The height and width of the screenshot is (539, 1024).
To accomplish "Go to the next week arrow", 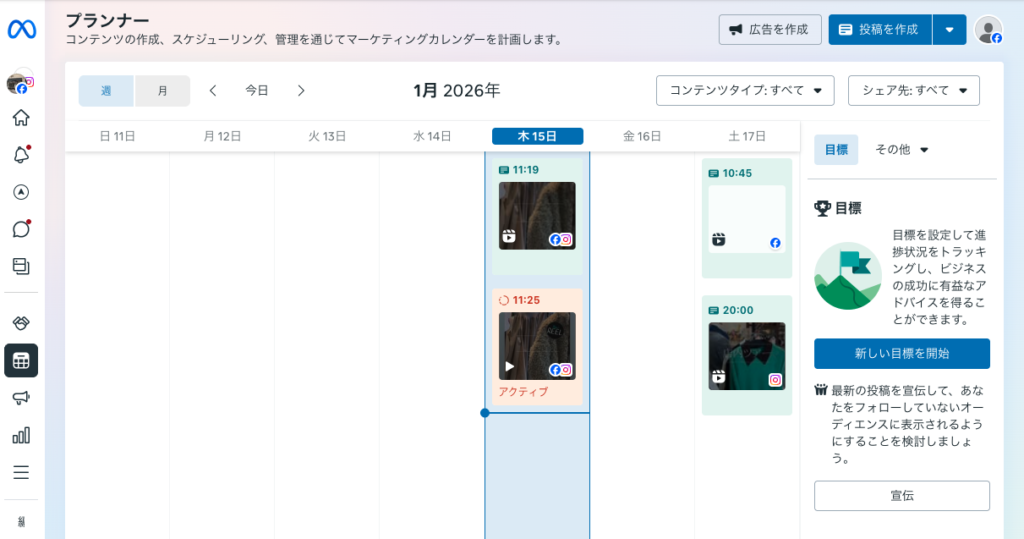I will click(301, 91).
